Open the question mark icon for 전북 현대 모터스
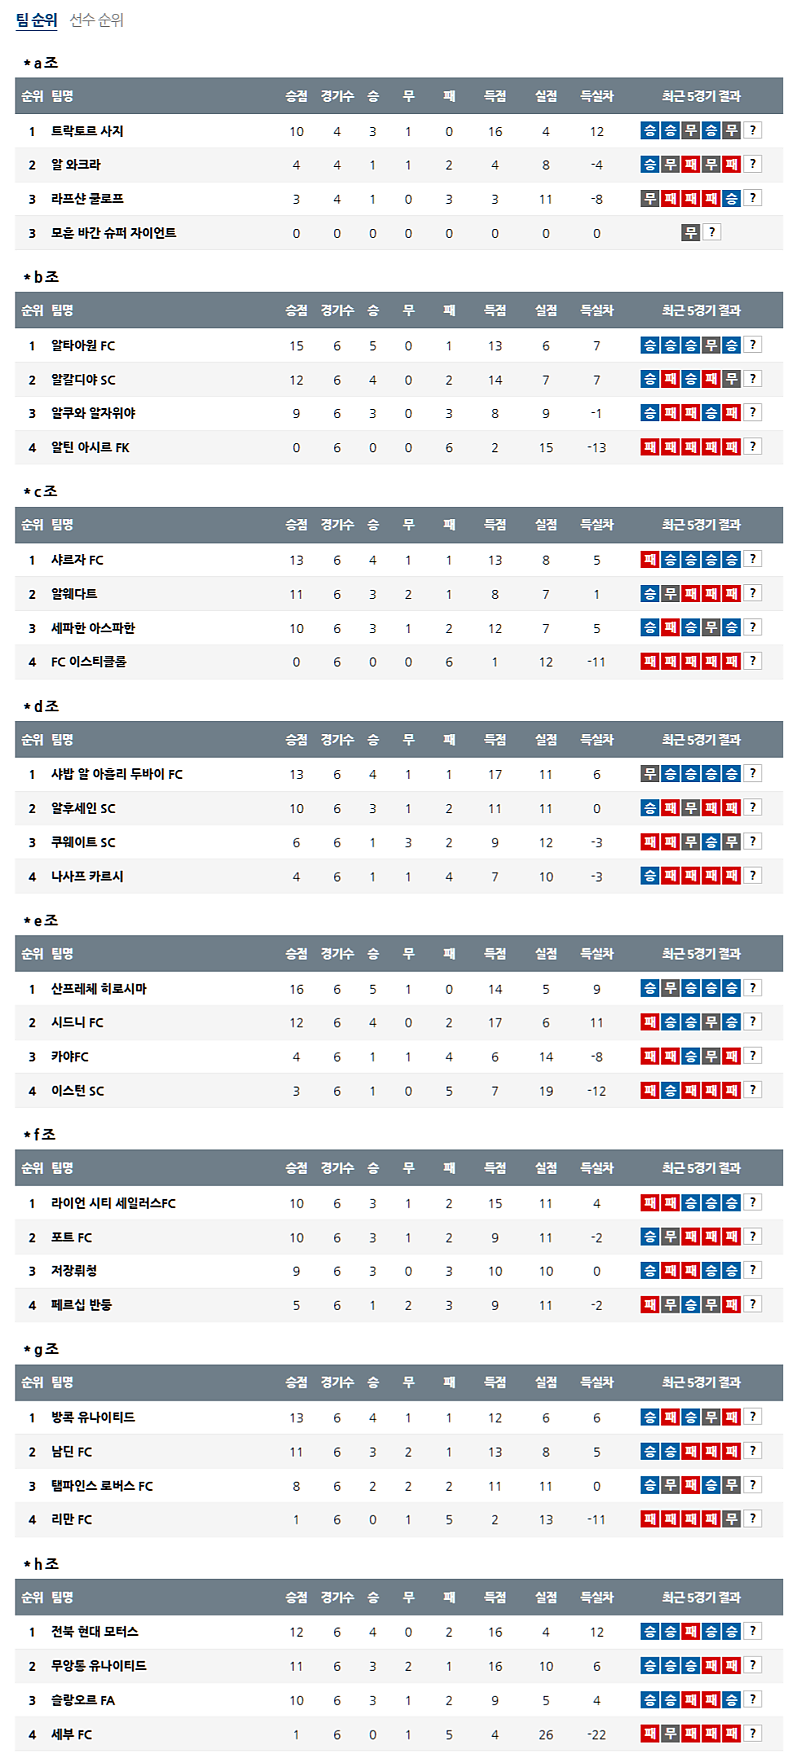Screen dimensions: 800x1759 coord(753,1631)
